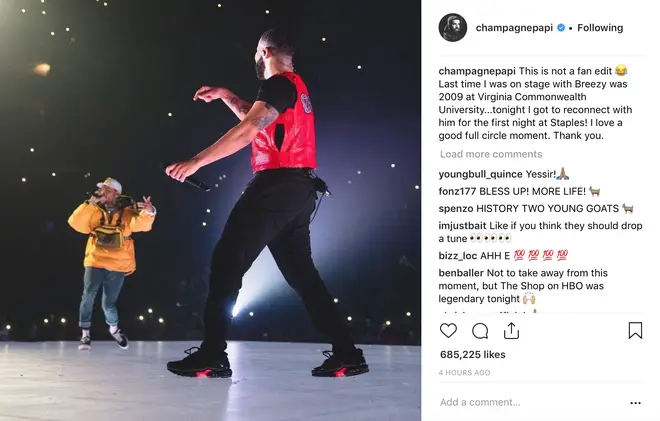Viewport: 660px width, 421px height.
Task: Toggle the Following button
Action: point(600,28)
